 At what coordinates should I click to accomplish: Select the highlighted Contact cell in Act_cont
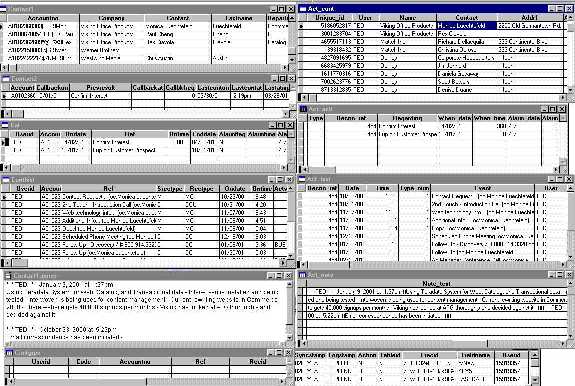click(x=466, y=26)
